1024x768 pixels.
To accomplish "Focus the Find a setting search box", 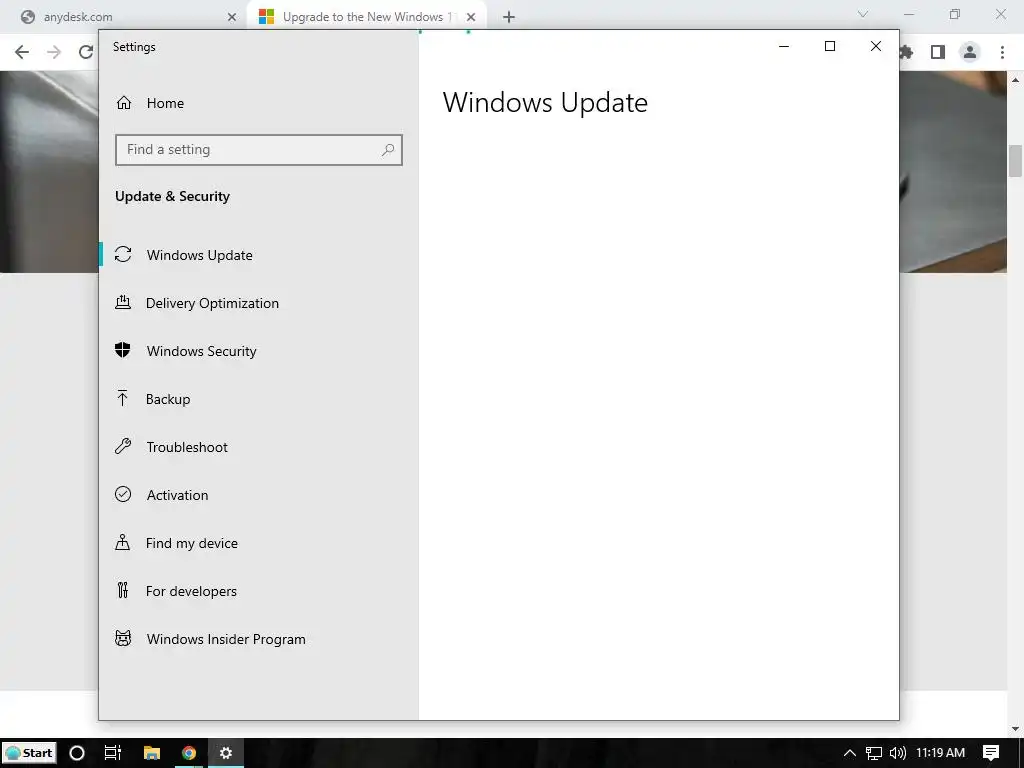I will pos(259,150).
